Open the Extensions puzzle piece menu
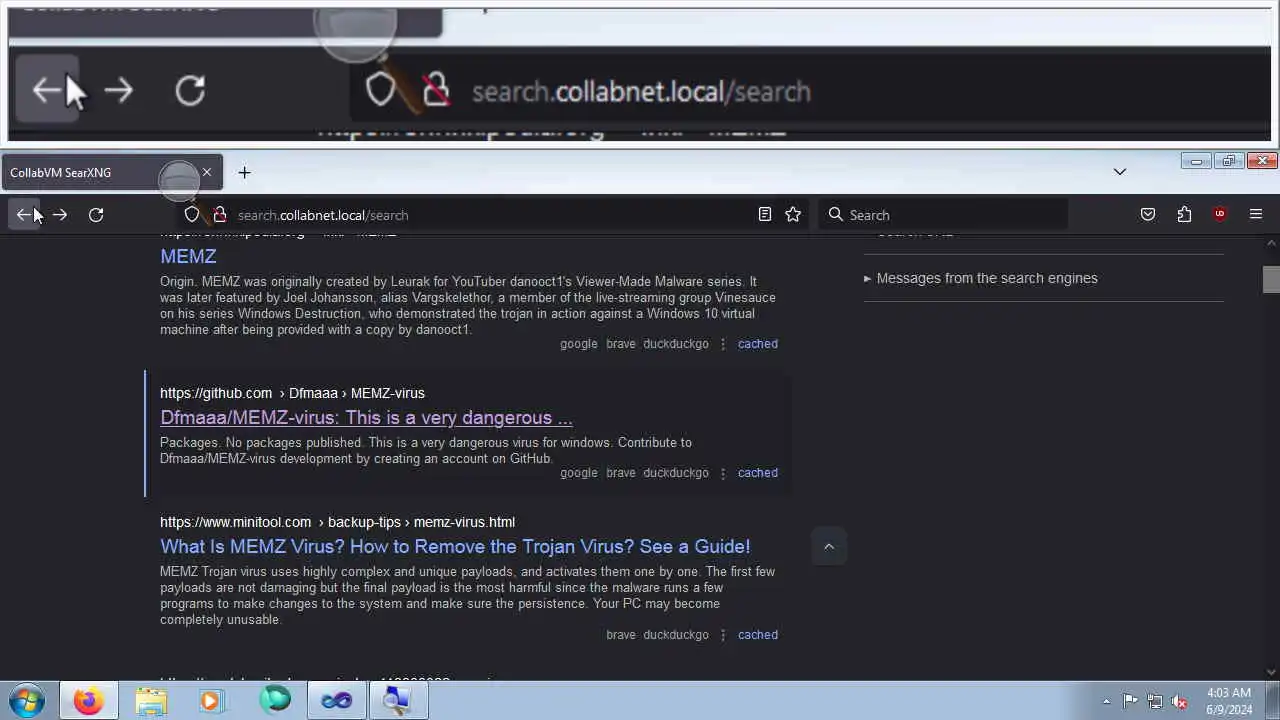1280x720 pixels. [1184, 215]
